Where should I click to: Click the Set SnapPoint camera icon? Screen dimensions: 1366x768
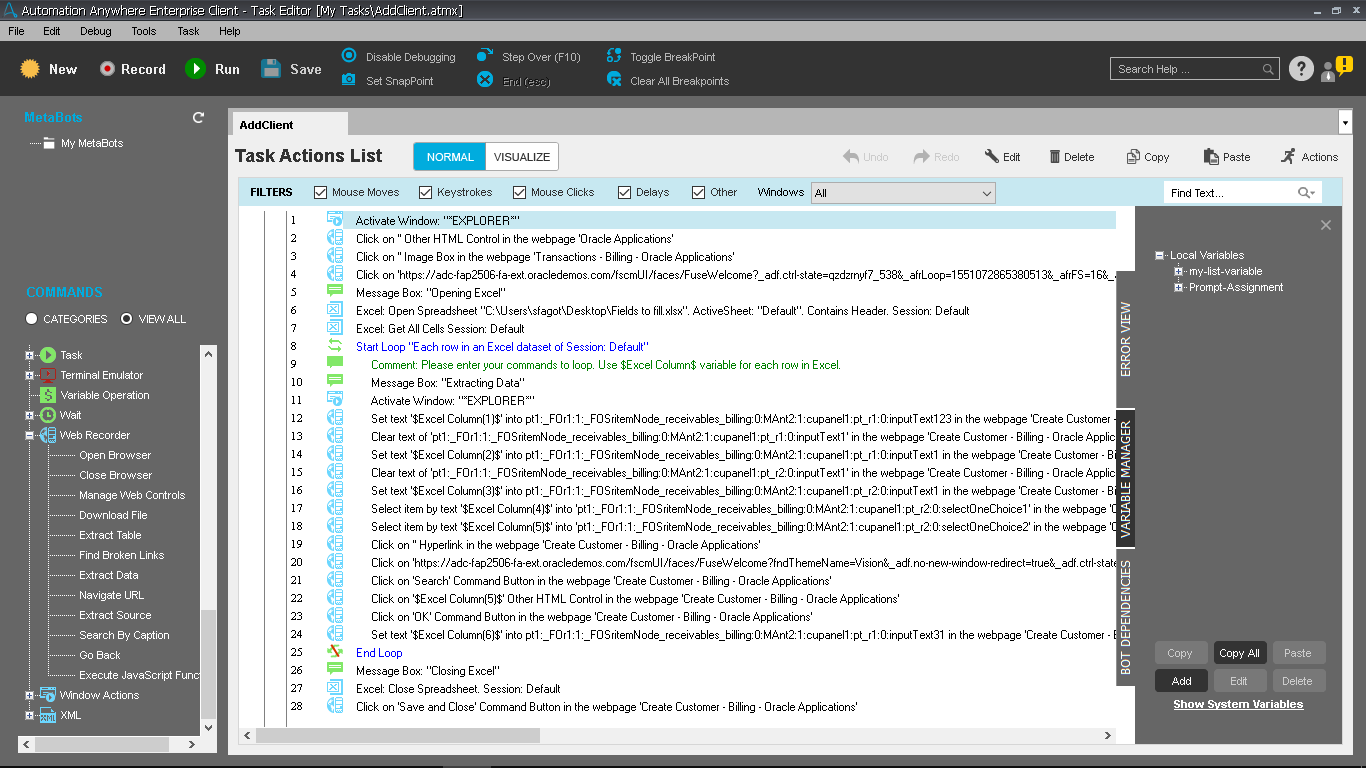348,80
